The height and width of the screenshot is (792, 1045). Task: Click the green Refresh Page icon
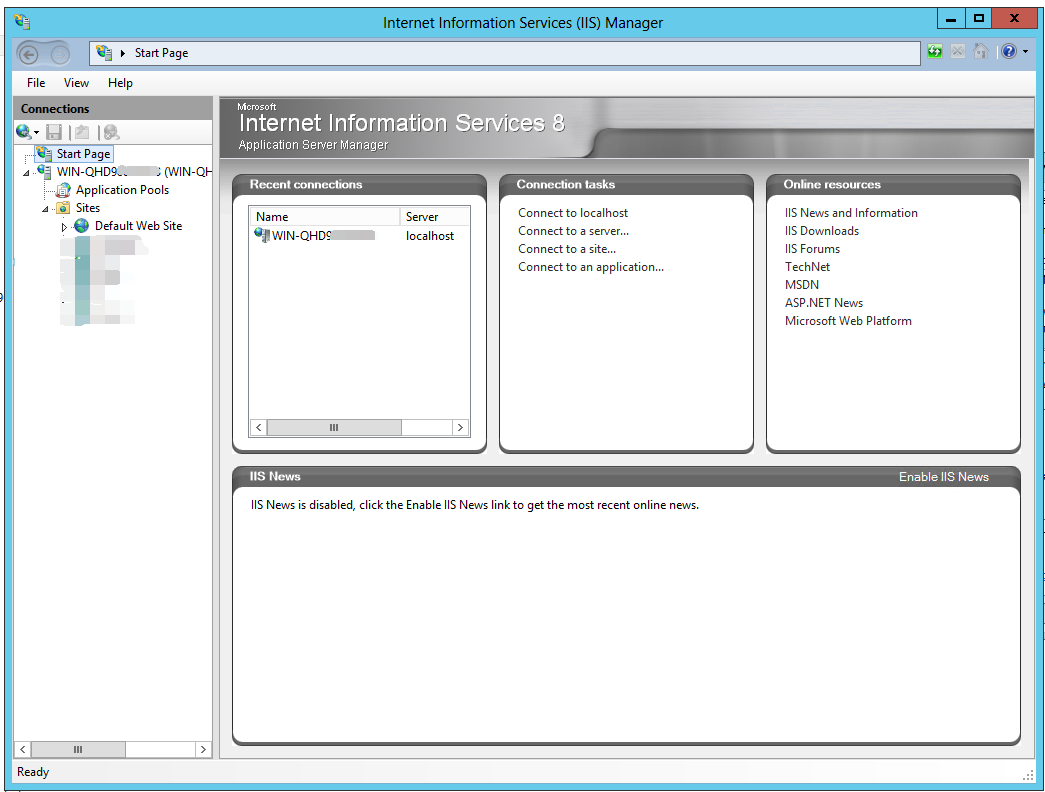point(934,52)
